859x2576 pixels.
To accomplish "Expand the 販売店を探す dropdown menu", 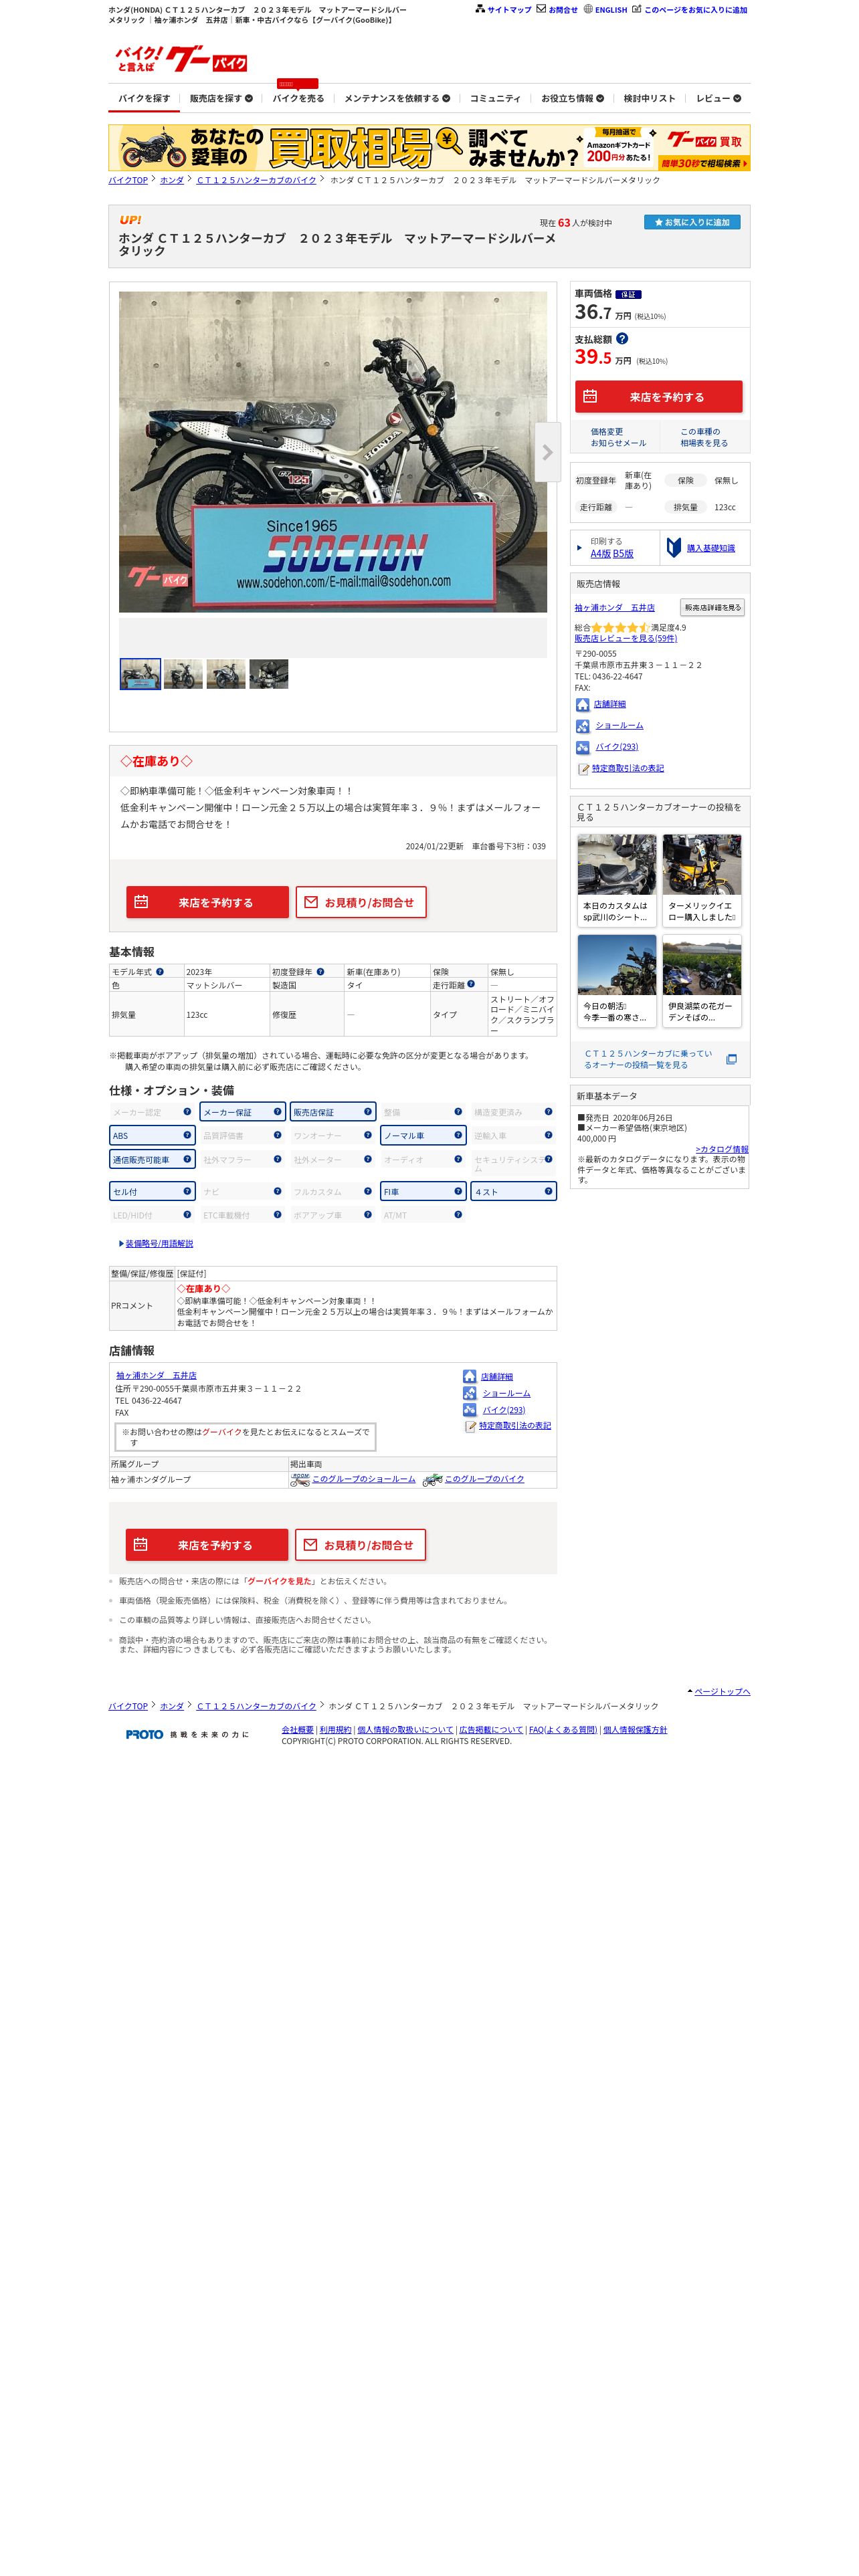I will click(221, 99).
